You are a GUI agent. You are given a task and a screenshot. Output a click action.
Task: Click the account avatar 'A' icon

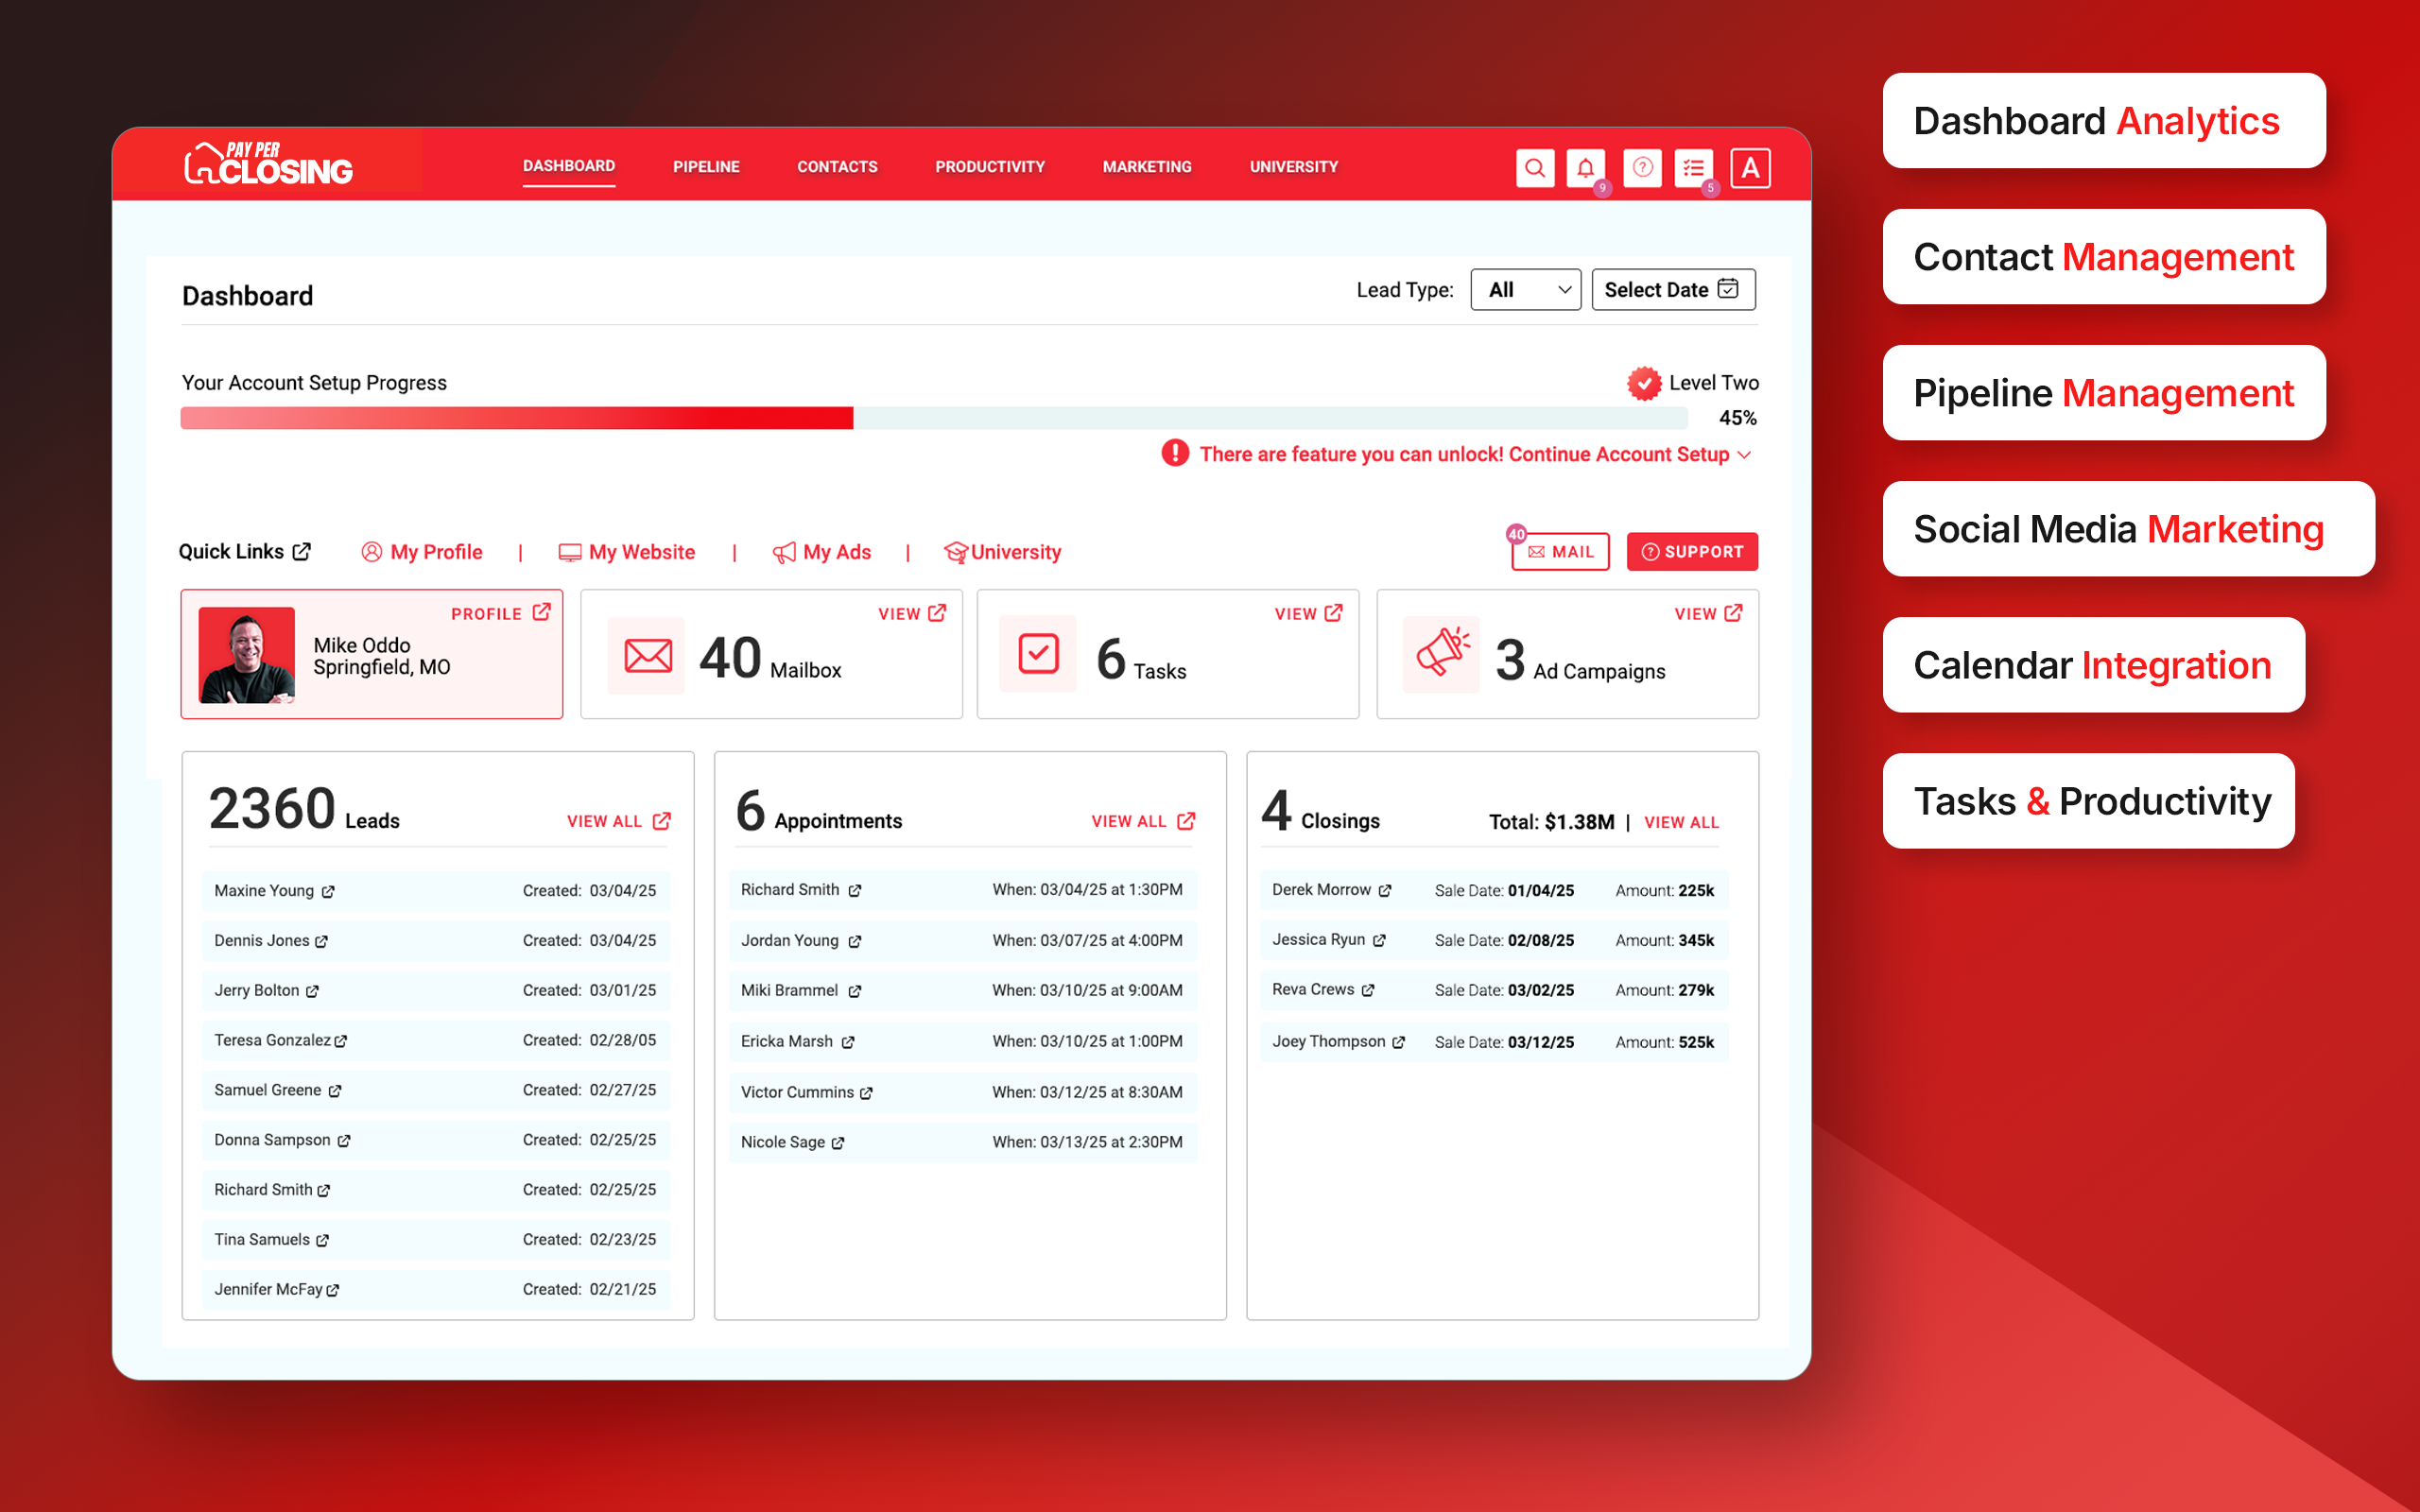click(x=1750, y=168)
